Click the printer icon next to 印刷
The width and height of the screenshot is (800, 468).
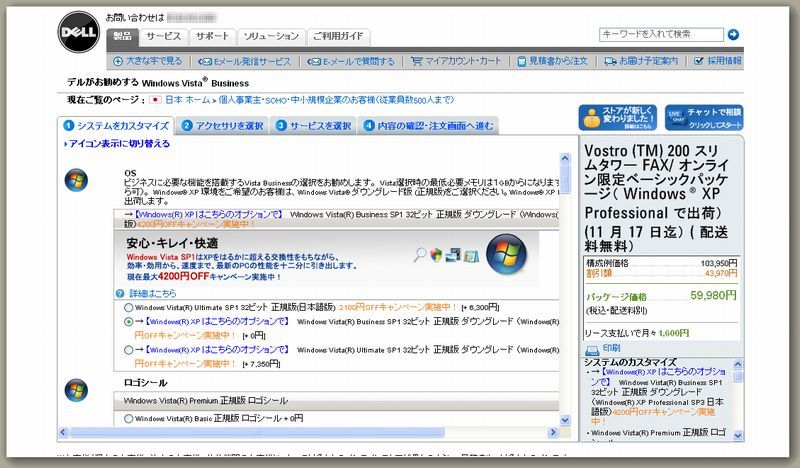pos(592,350)
